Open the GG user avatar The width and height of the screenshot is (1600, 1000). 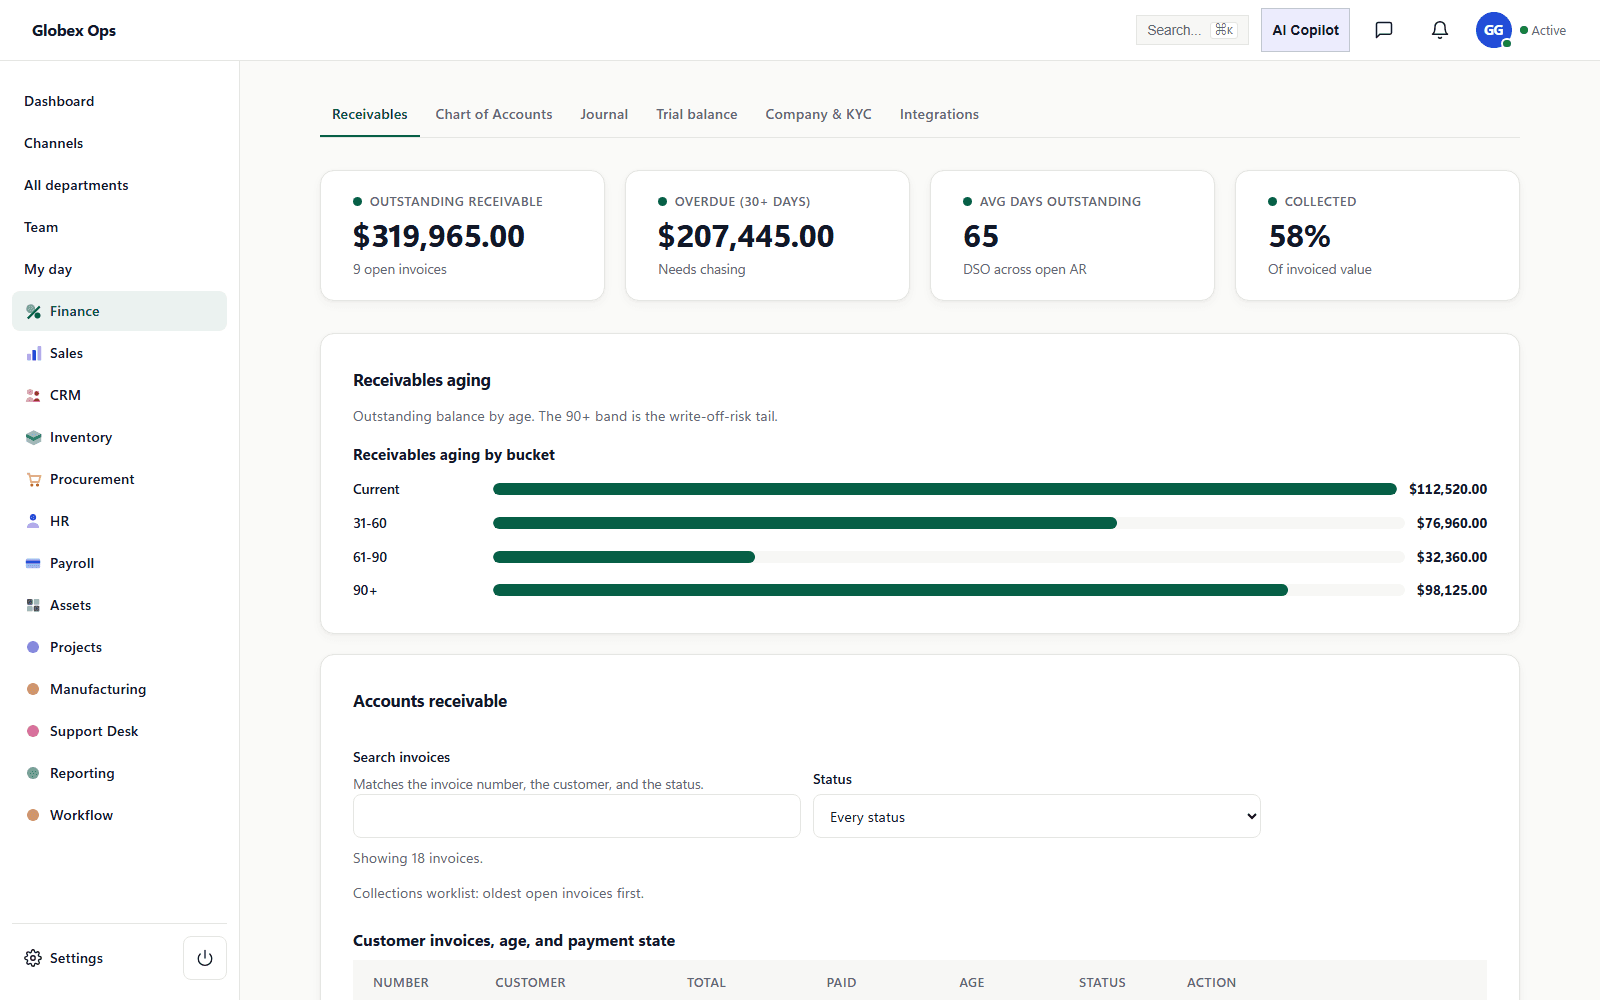coord(1494,30)
